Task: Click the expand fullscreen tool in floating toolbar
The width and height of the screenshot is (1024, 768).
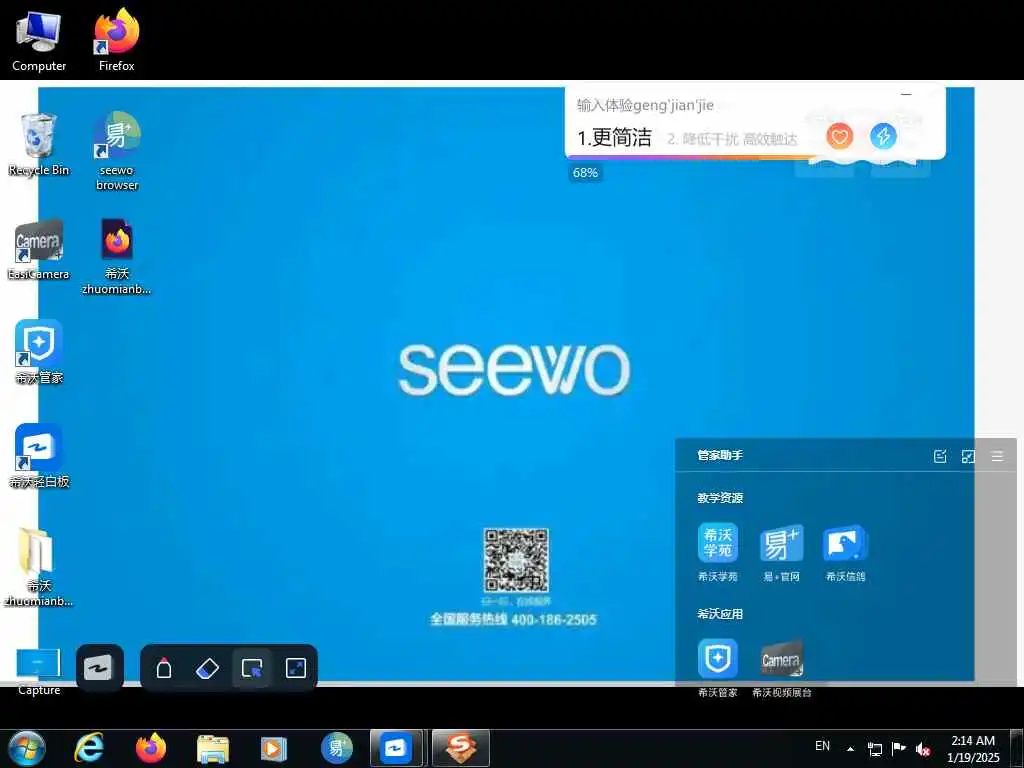Action: tap(296, 668)
